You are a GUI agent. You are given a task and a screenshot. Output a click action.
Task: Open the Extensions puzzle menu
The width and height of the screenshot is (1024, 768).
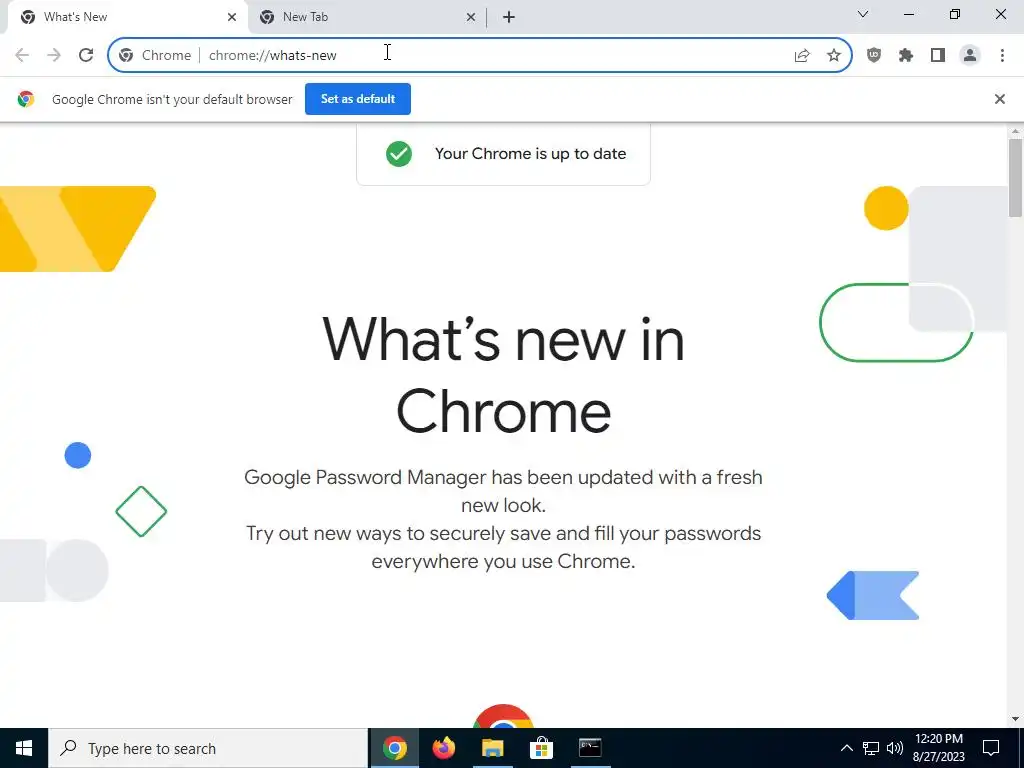click(x=906, y=56)
